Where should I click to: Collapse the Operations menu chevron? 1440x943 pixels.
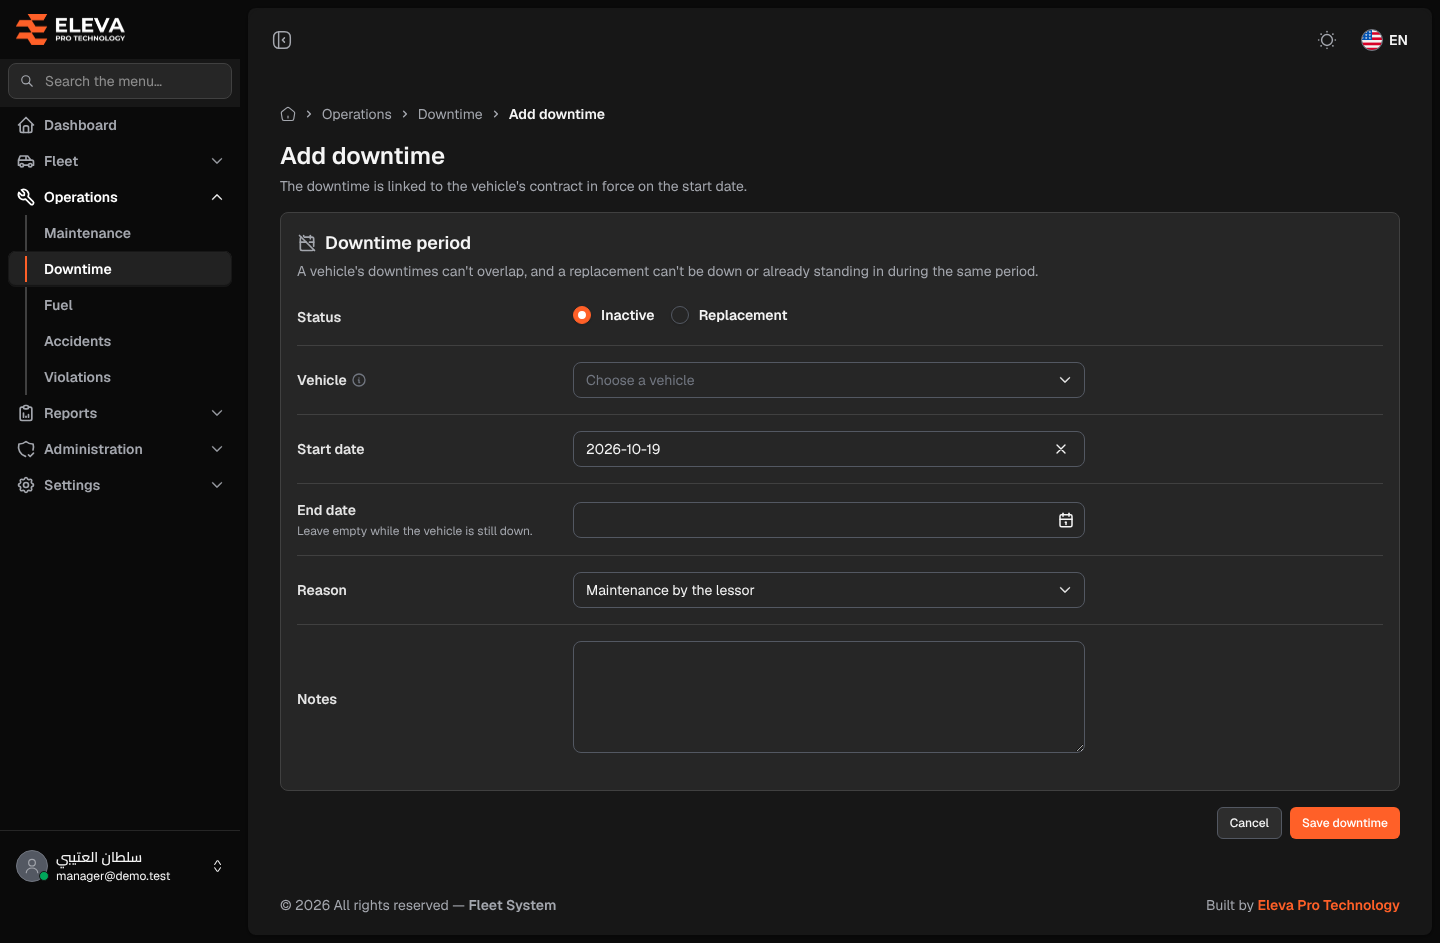217,197
